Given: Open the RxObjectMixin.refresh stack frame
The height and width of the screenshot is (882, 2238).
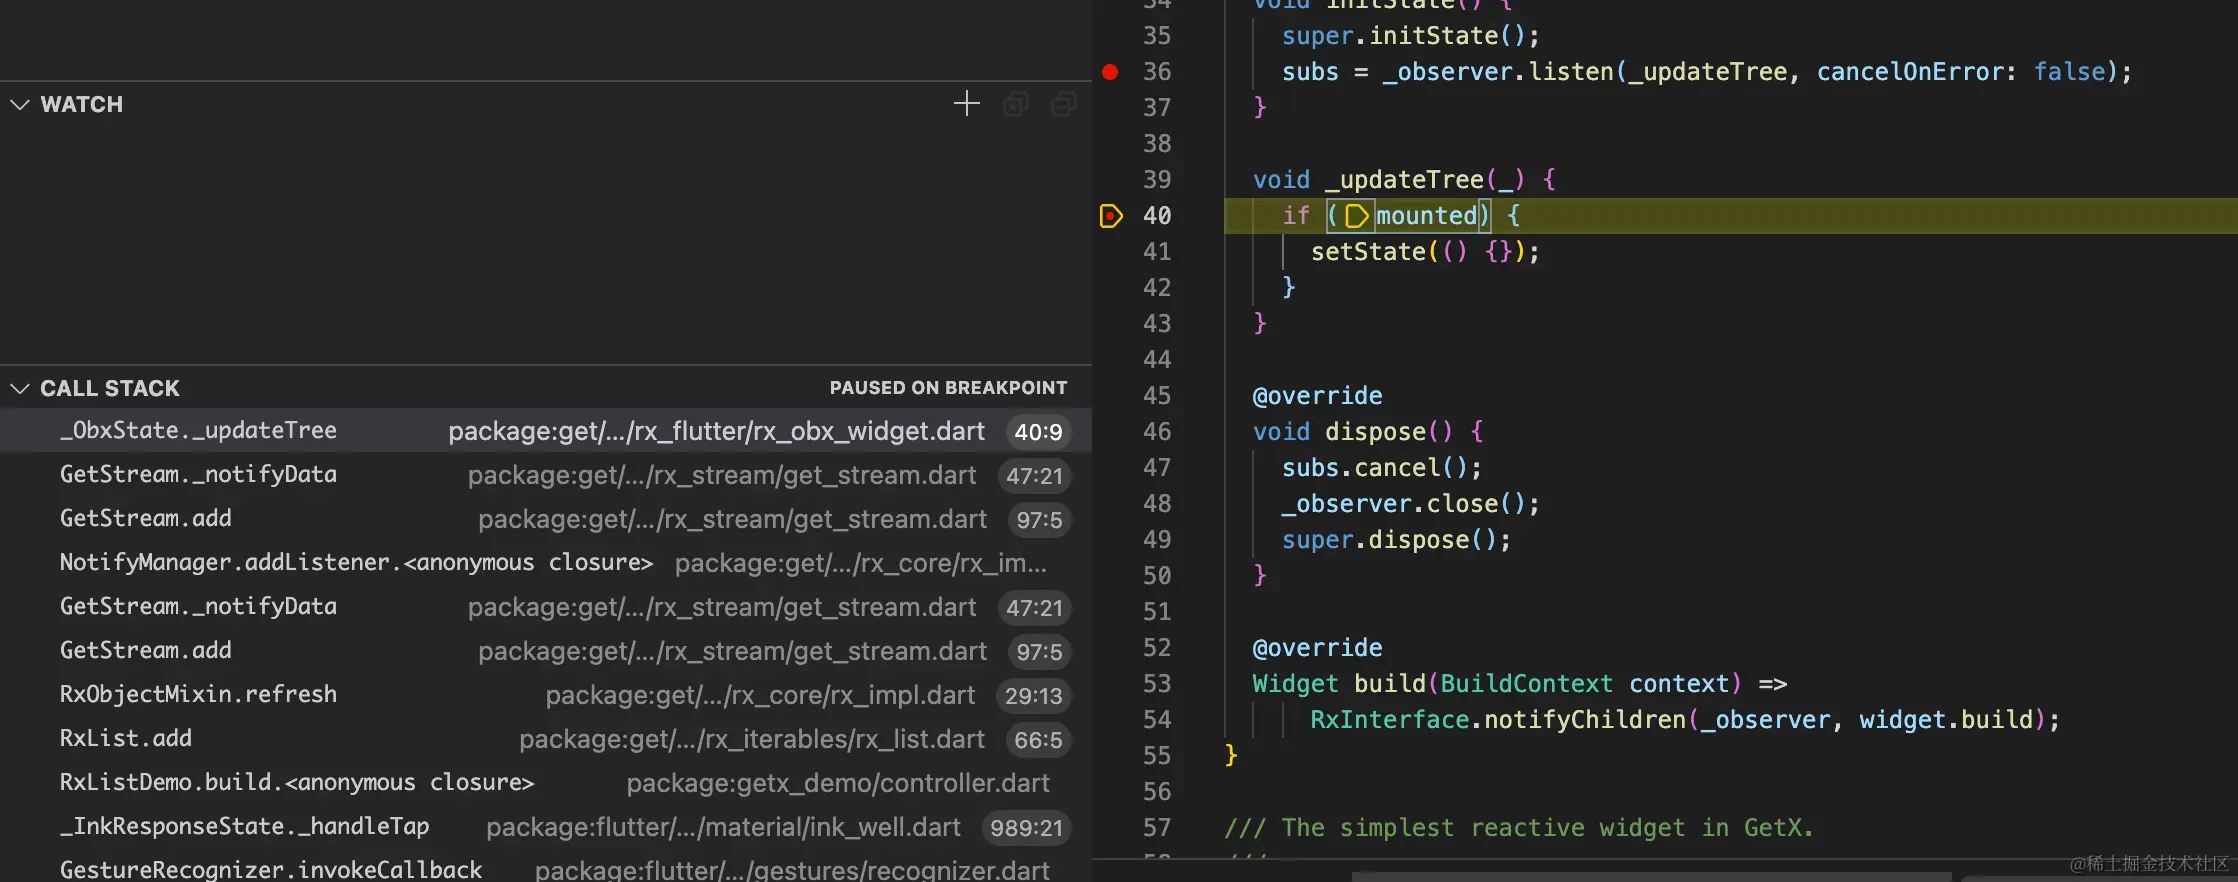Looking at the screenshot, I should 546,695.
